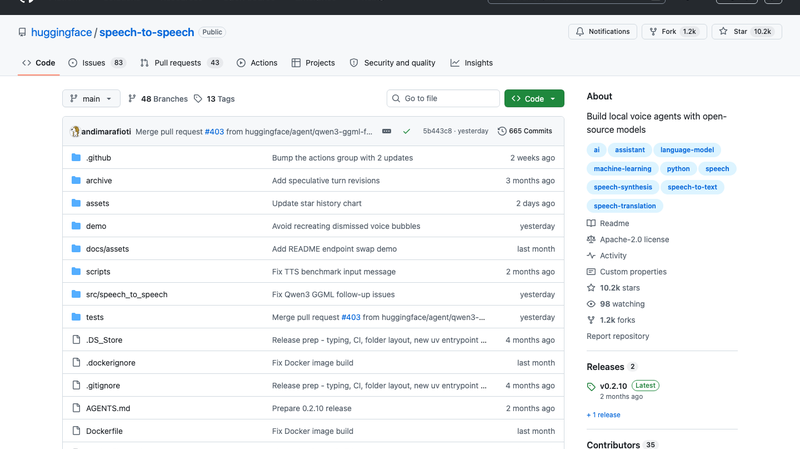
Task: Click the Dockerfile file icon
Action: point(76,431)
